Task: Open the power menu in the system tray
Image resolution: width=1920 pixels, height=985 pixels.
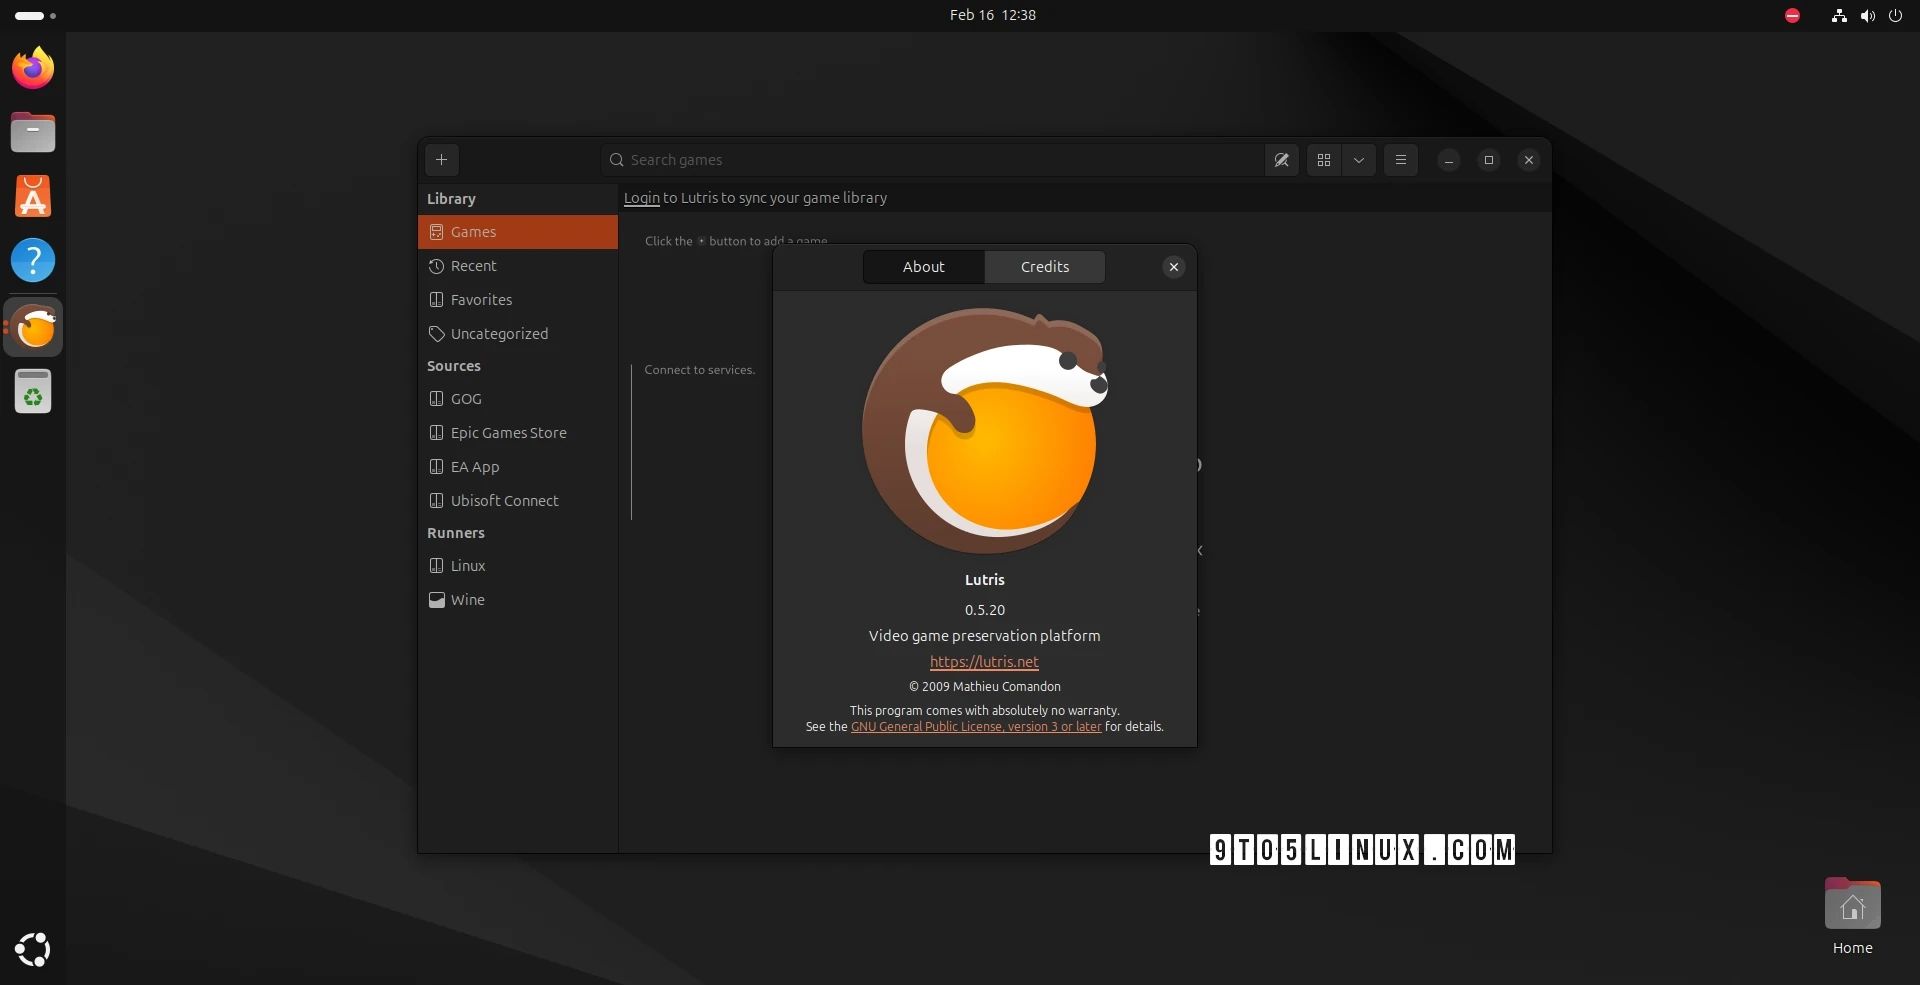Action: click(1896, 15)
